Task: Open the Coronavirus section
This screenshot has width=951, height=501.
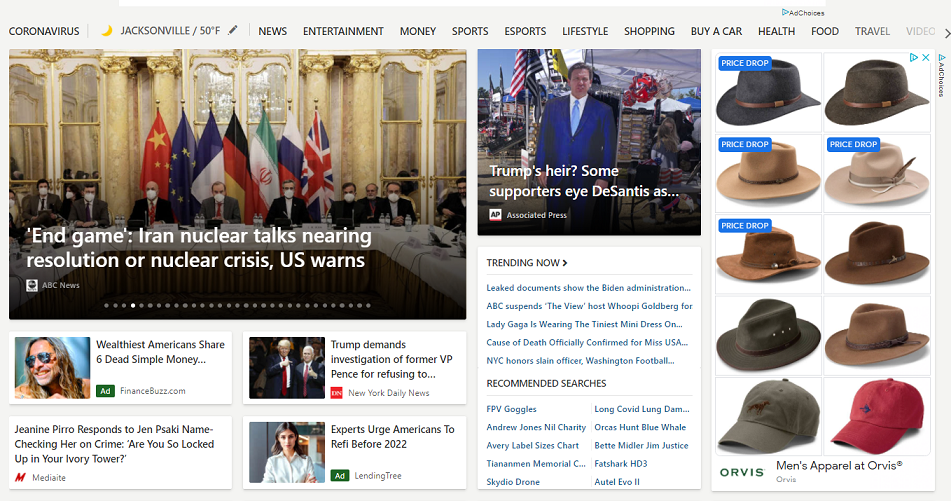Action: tap(44, 31)
